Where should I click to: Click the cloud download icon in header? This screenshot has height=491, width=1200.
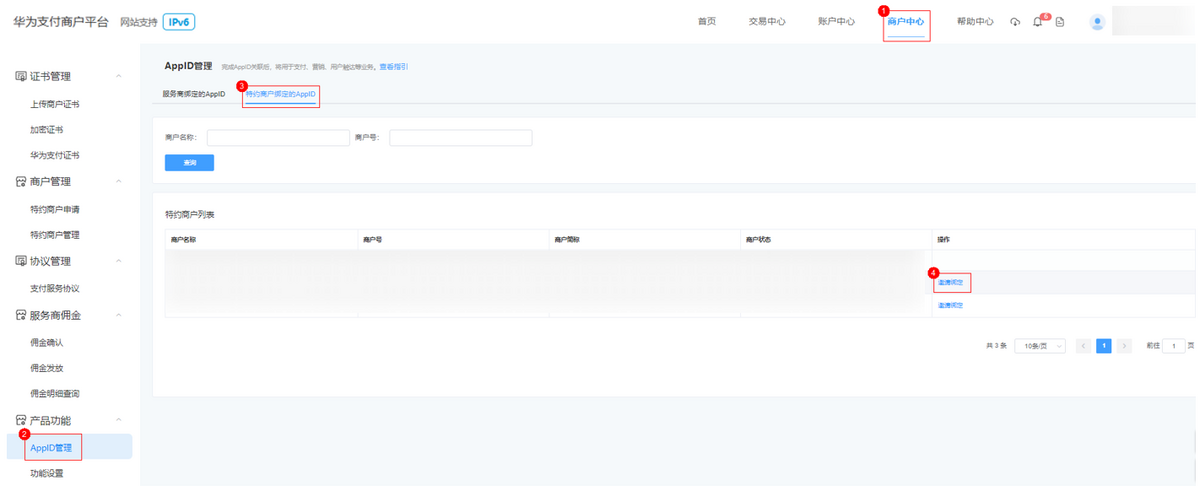point(1015,22)
